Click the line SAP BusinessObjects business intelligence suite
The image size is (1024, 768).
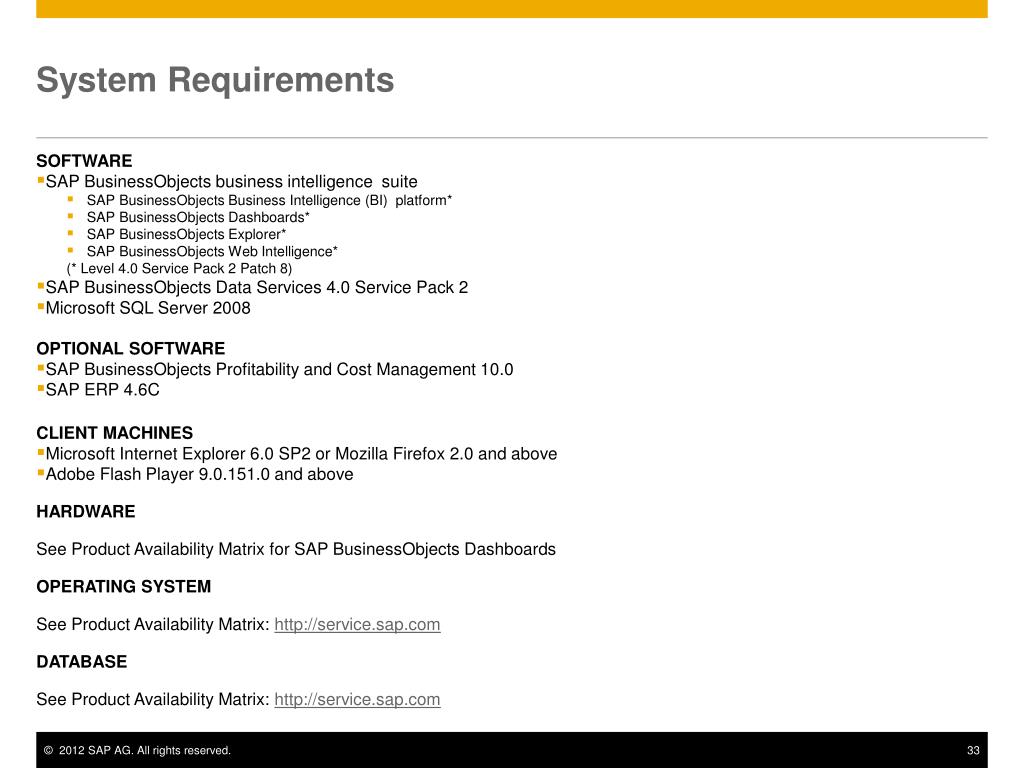pyautogui.click(x=231, y=182)
